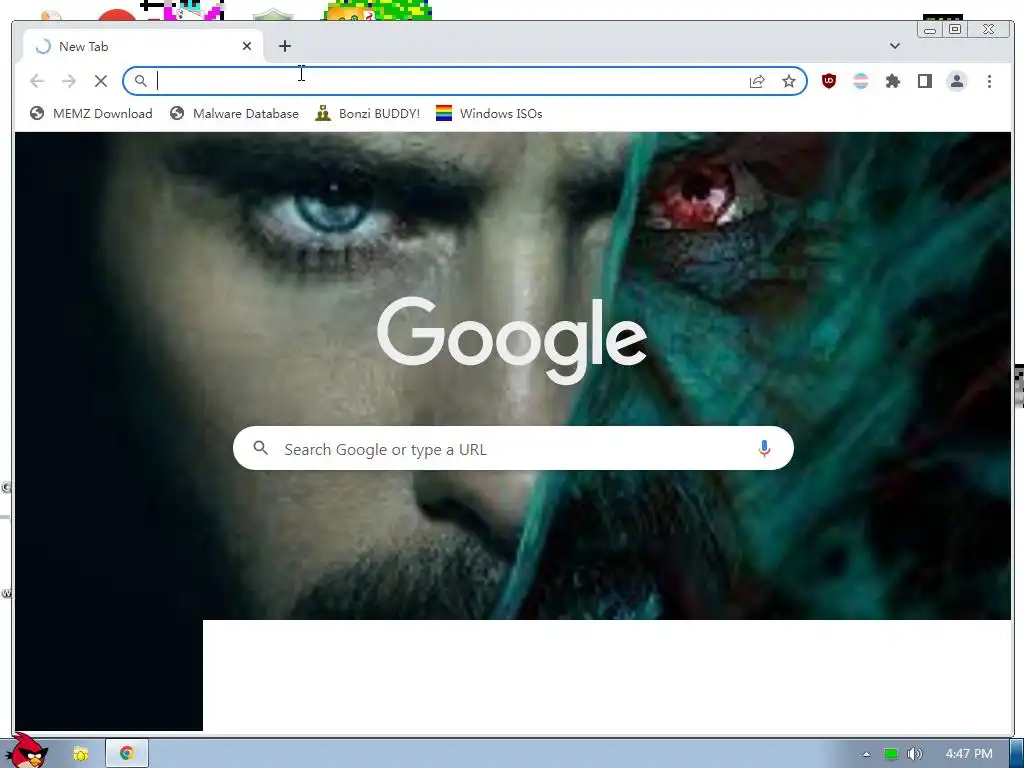Click Chrome icon in taskbar
The width and height of the screenshot is (1024, 768).
(127, 754)
